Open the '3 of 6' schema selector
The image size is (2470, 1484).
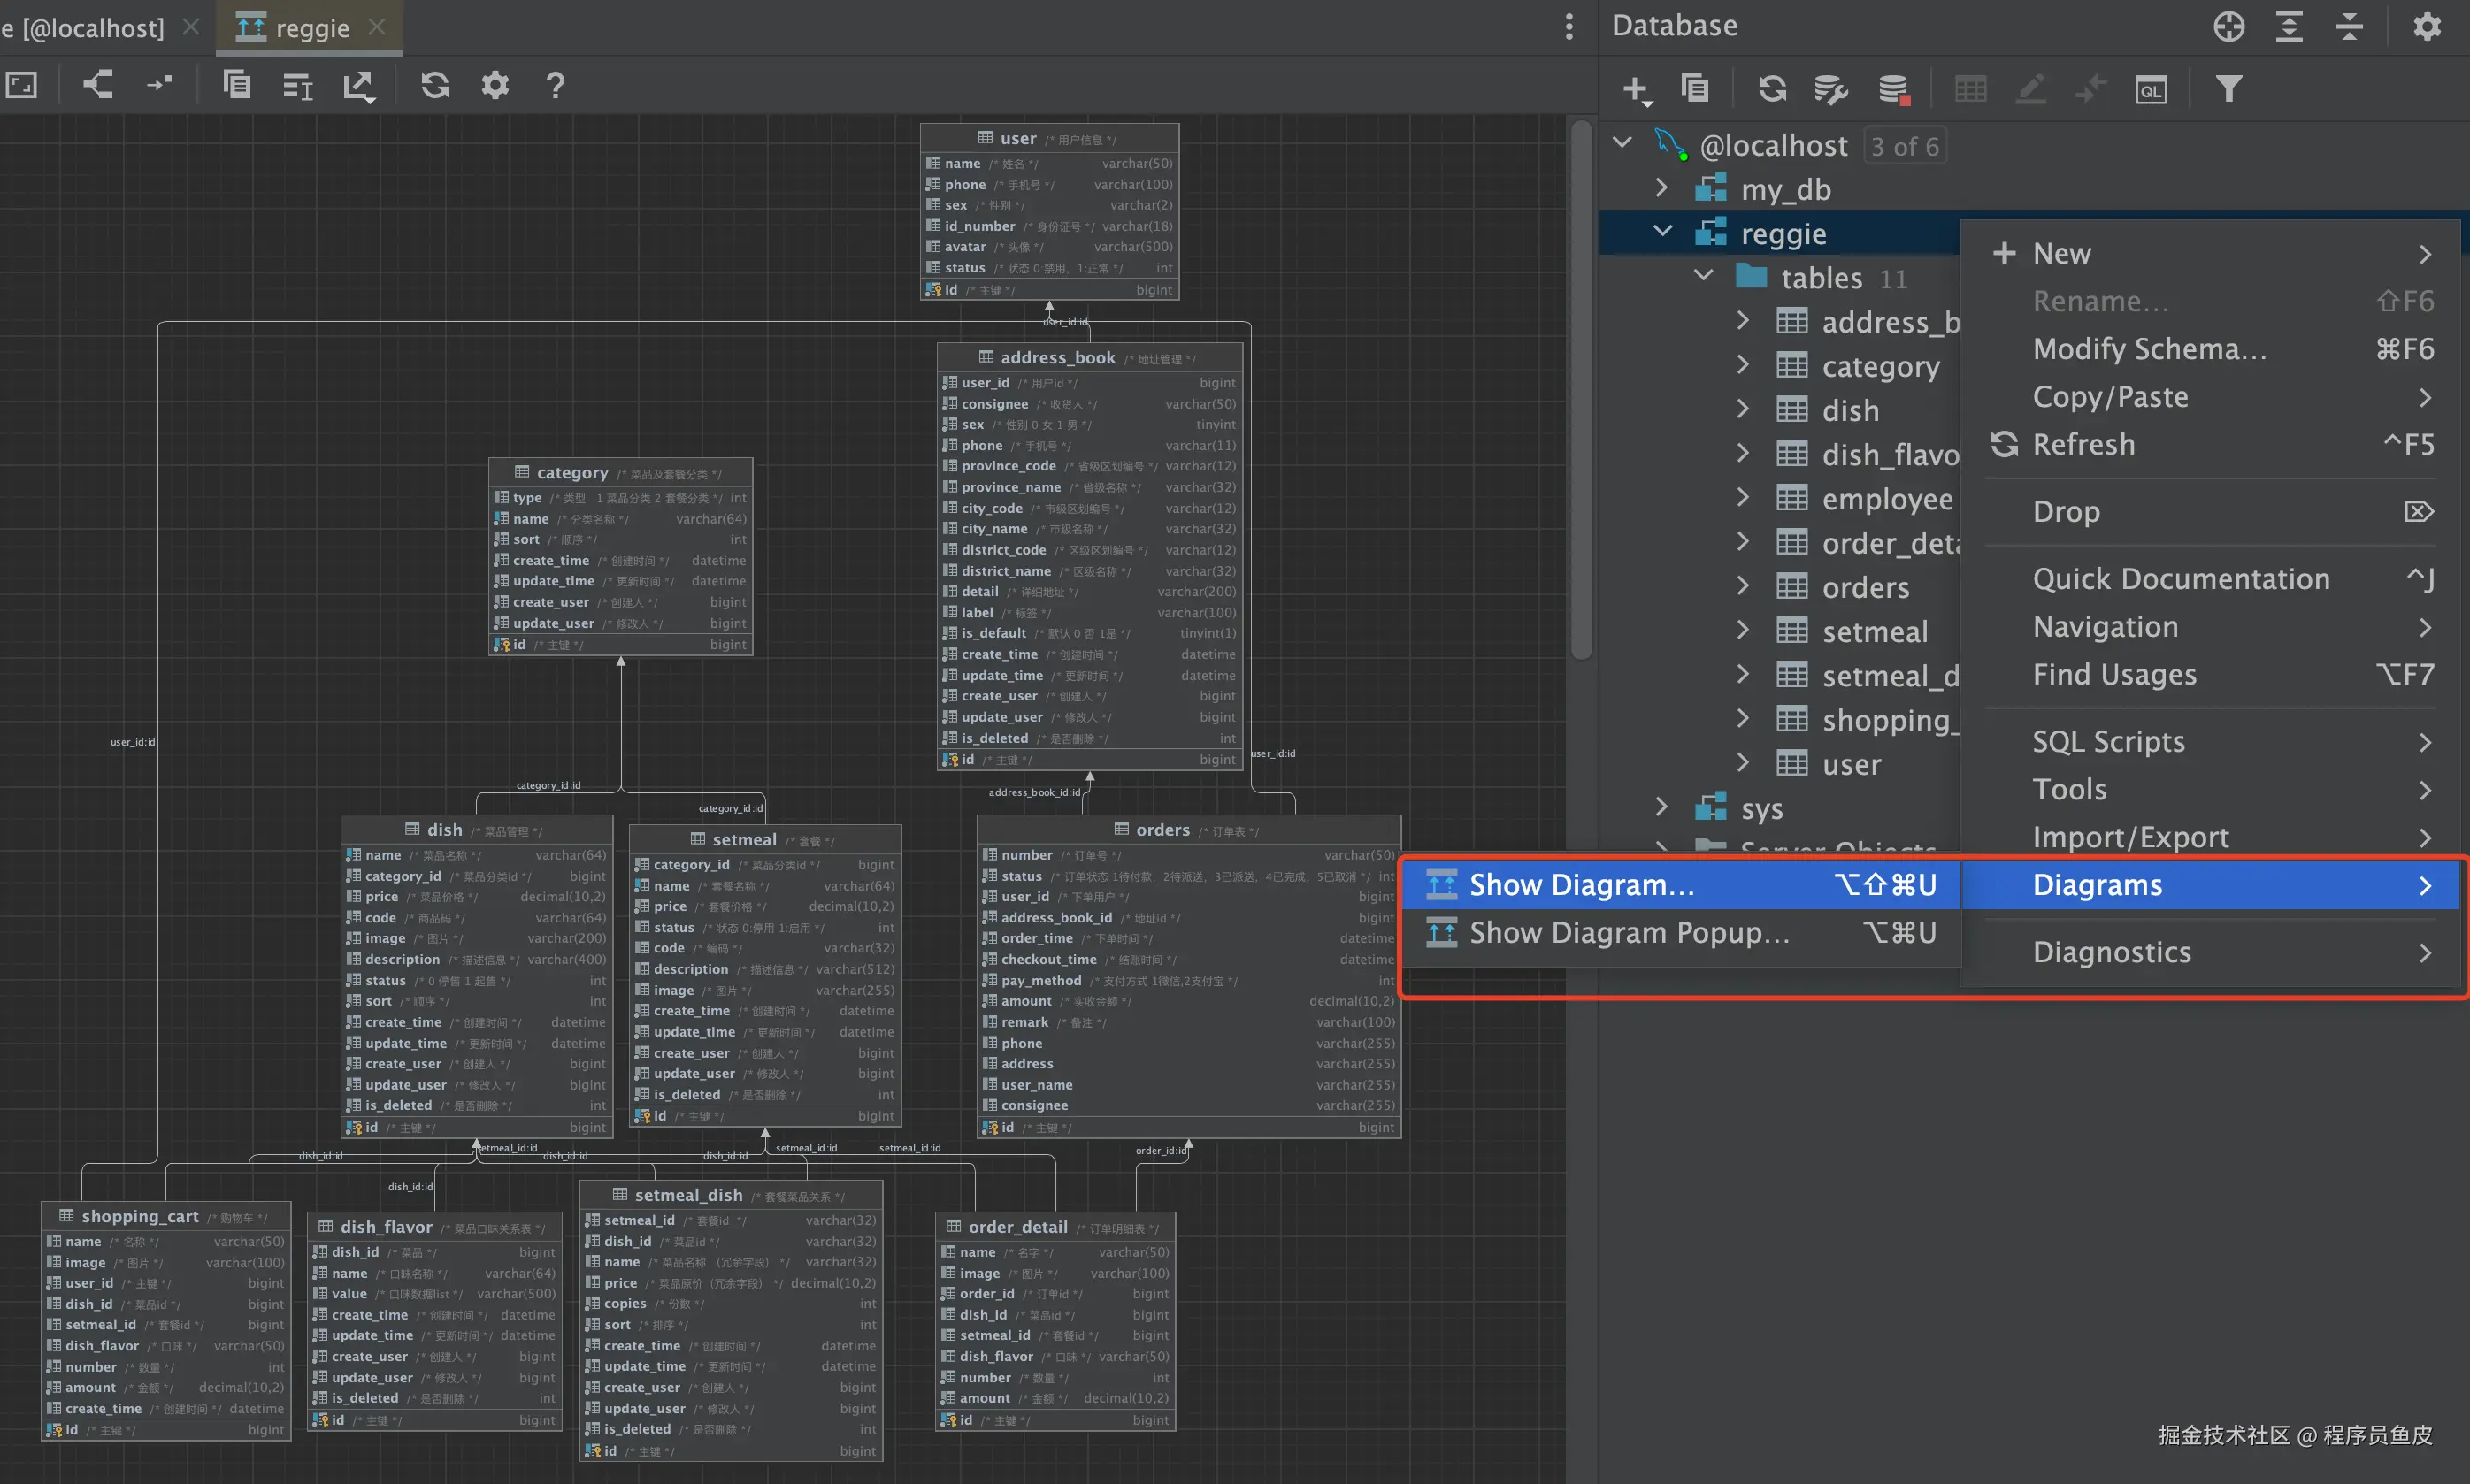click(x=1904, y=146)
